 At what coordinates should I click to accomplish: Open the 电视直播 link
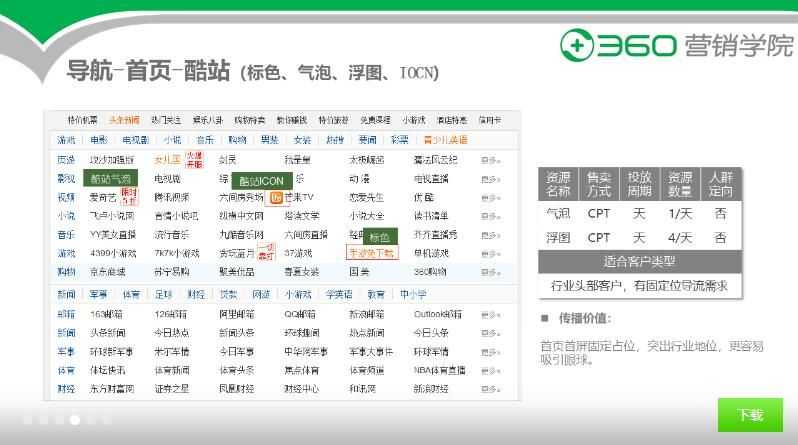point(431,179)
